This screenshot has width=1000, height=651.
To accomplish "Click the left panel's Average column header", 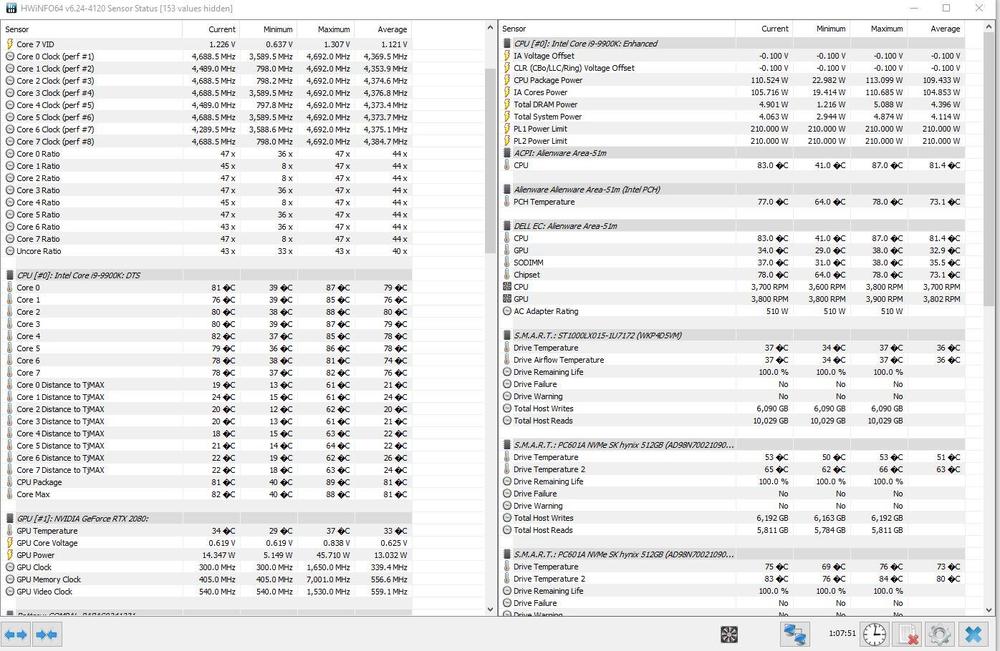I will tap(391, 29).
